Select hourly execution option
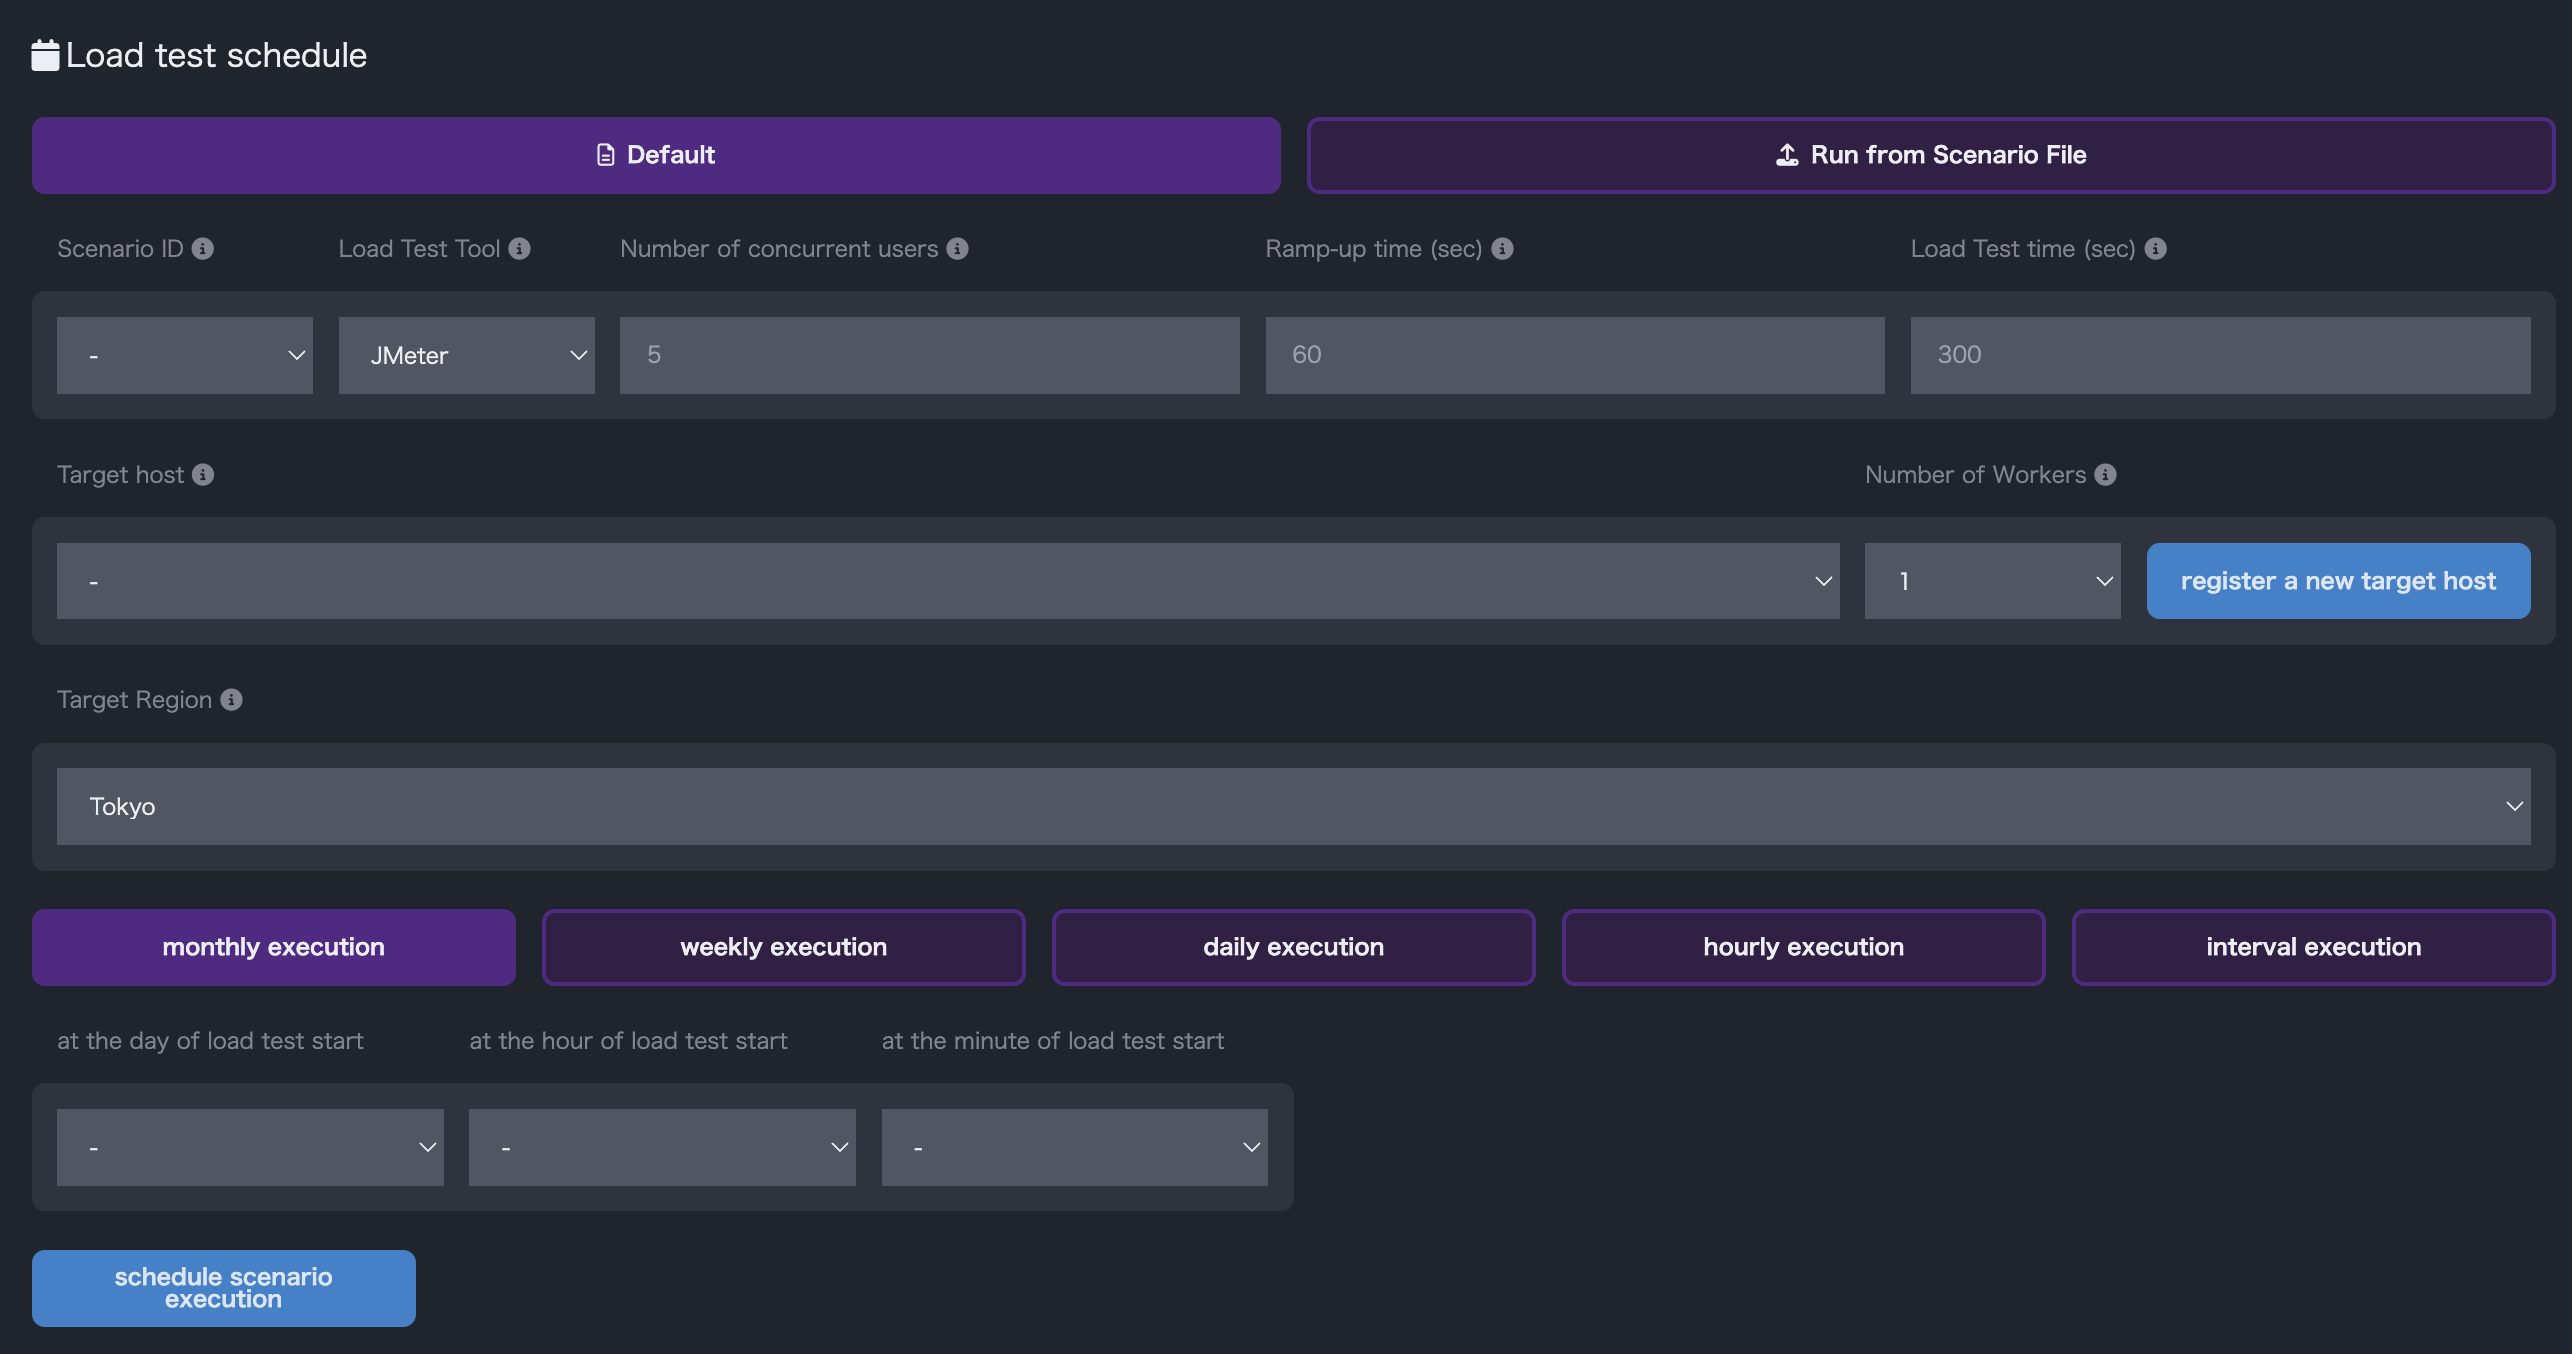This screenshot has height=1354, width=2572. (x=1803, y=947)
